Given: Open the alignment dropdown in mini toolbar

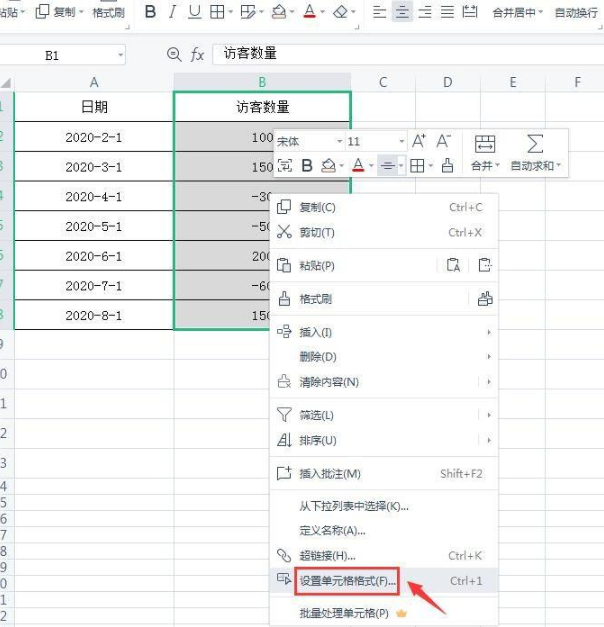Looking at the screenshot, I should pos(401,166).
